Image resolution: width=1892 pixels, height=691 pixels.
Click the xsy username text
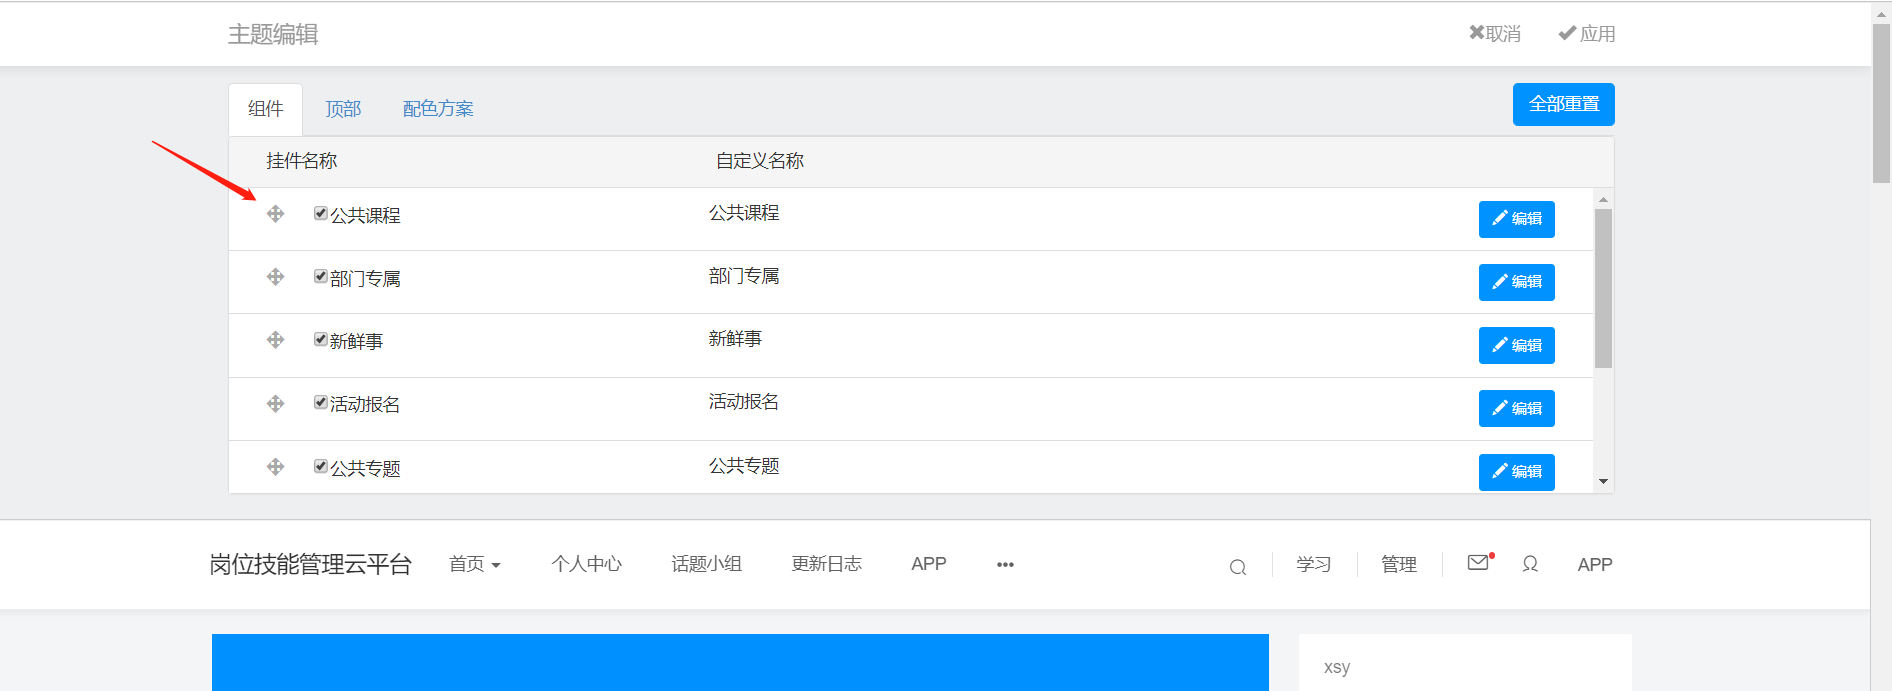(1337, 667)
